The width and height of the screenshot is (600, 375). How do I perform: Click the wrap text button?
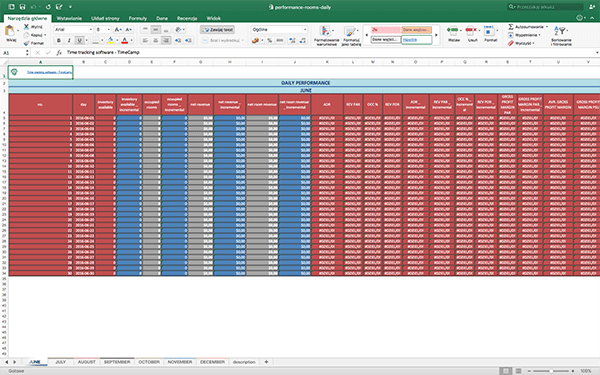click(217, 29)
